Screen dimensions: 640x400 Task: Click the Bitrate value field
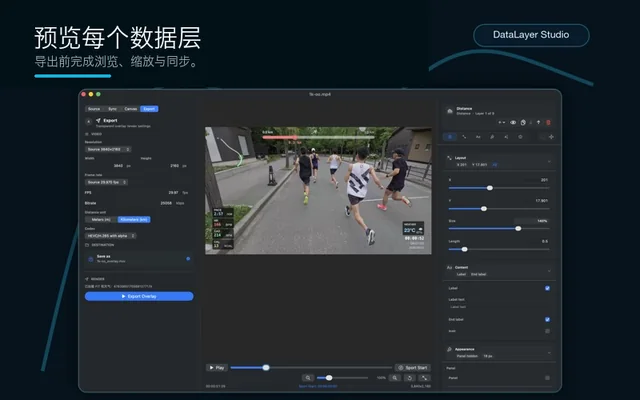tap(166, 203)
